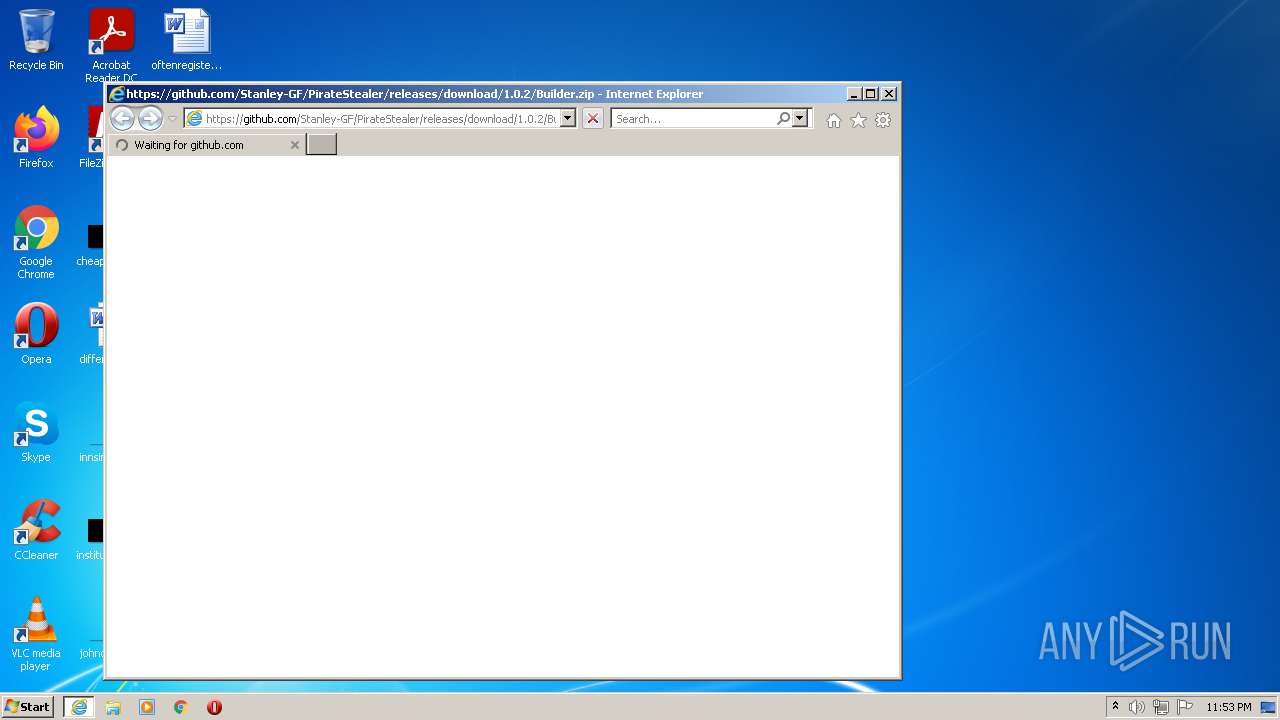The width and height of the screenshot is (1280, 720).
Task: Click the Show desktop button
Action: click(x=1269, y=707)
